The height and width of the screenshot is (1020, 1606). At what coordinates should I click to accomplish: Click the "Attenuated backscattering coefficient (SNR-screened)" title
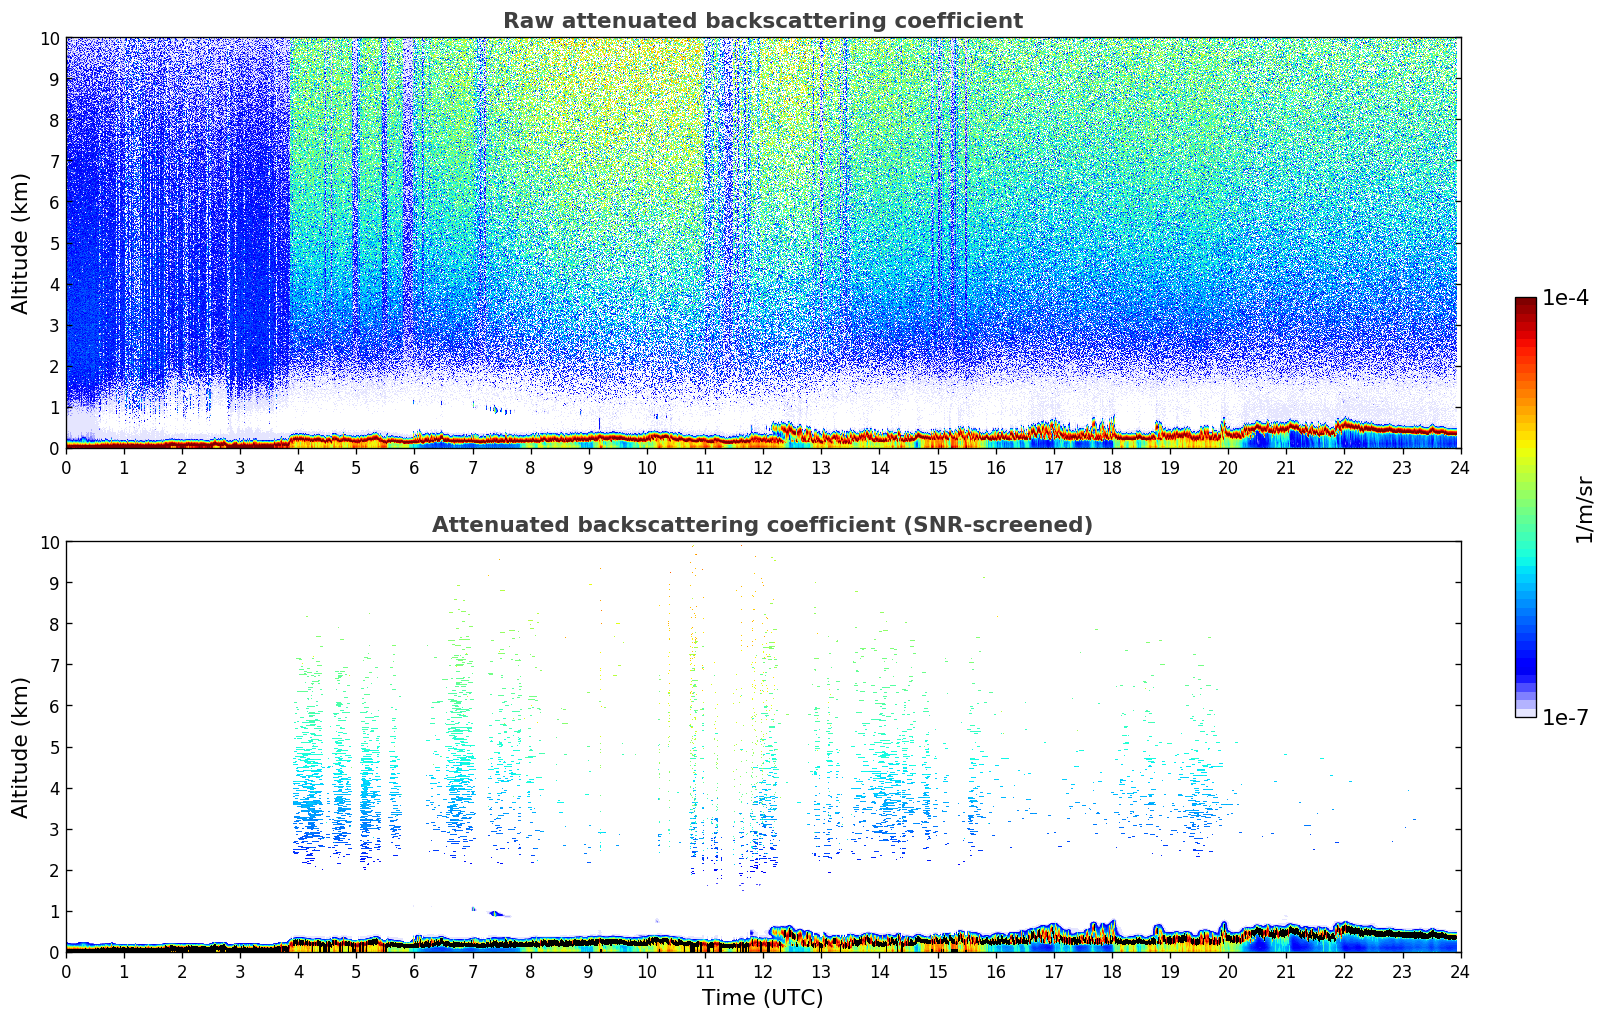coord(762,525)
